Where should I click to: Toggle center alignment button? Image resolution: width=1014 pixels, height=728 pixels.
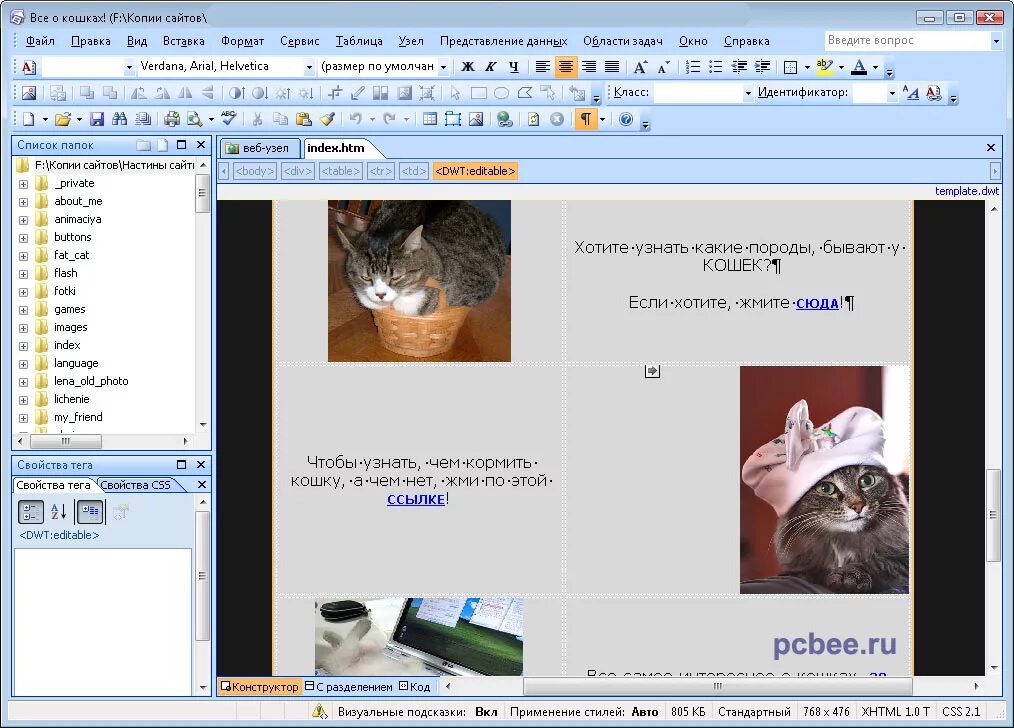pos(566,67)
